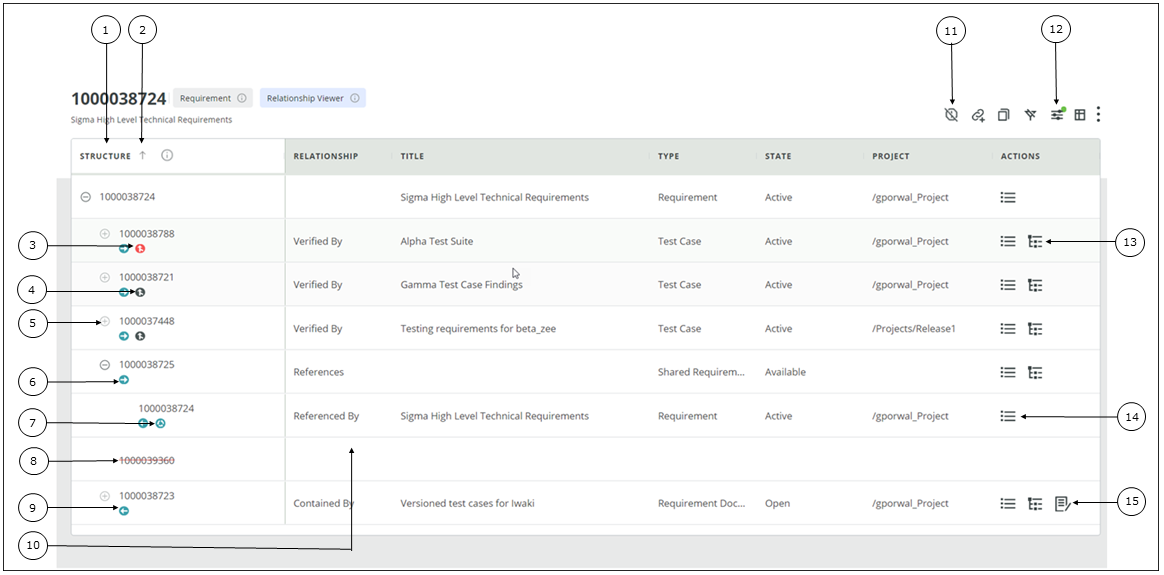Image resolution: width=1164 pixels, height=575 pixels.
Task: Select the struck-through 1000039360 item
Action: coord(147,460)
